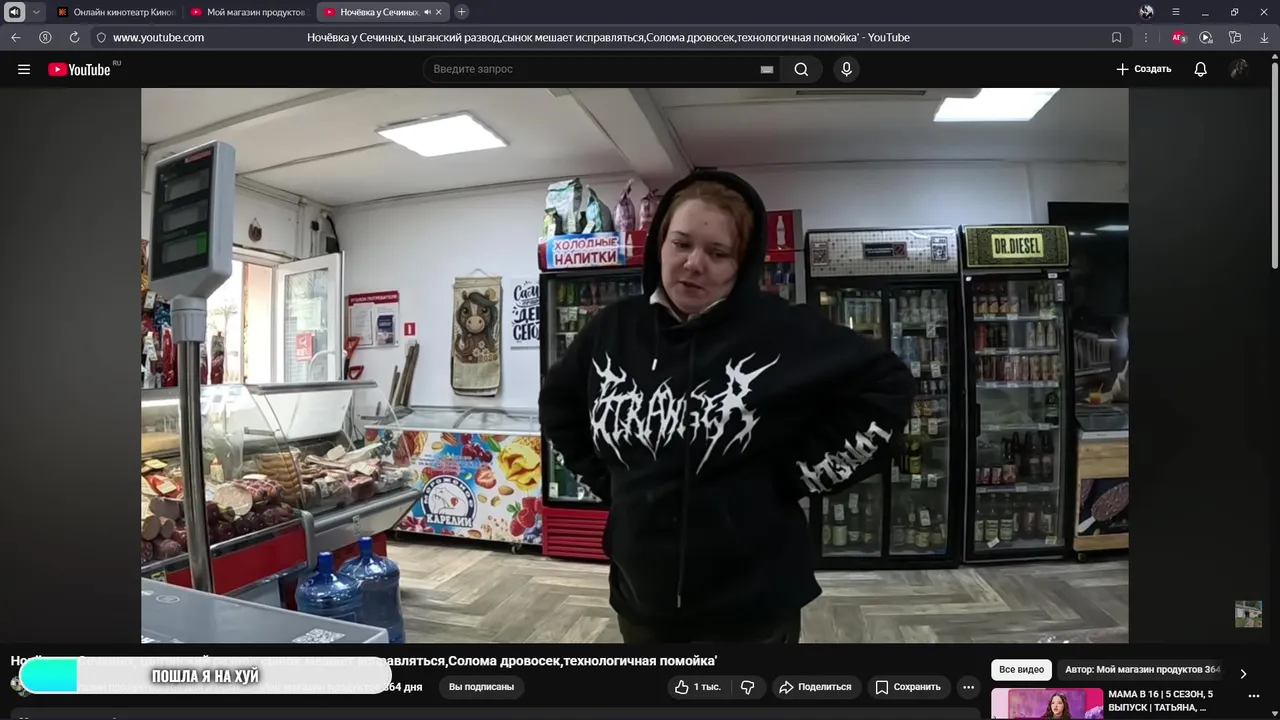Show site protection shield info

point(101,37)
